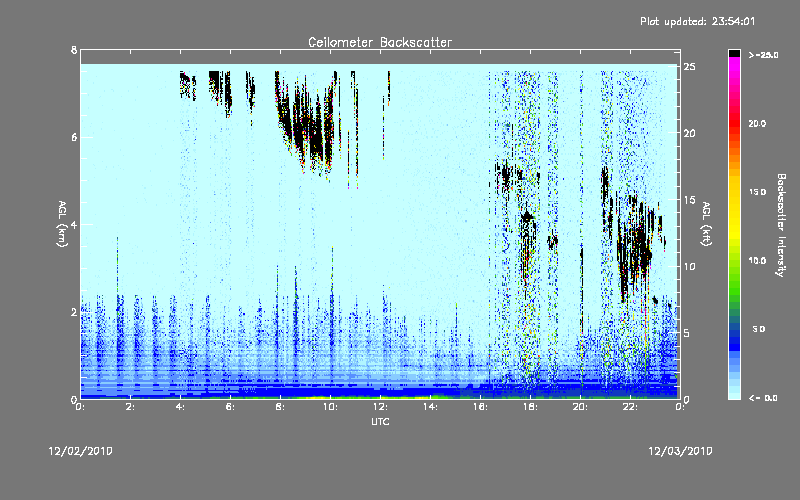Click the "18:" tick on UTC axis
This screenshot has width=800, height=500.
coord(530,407)
